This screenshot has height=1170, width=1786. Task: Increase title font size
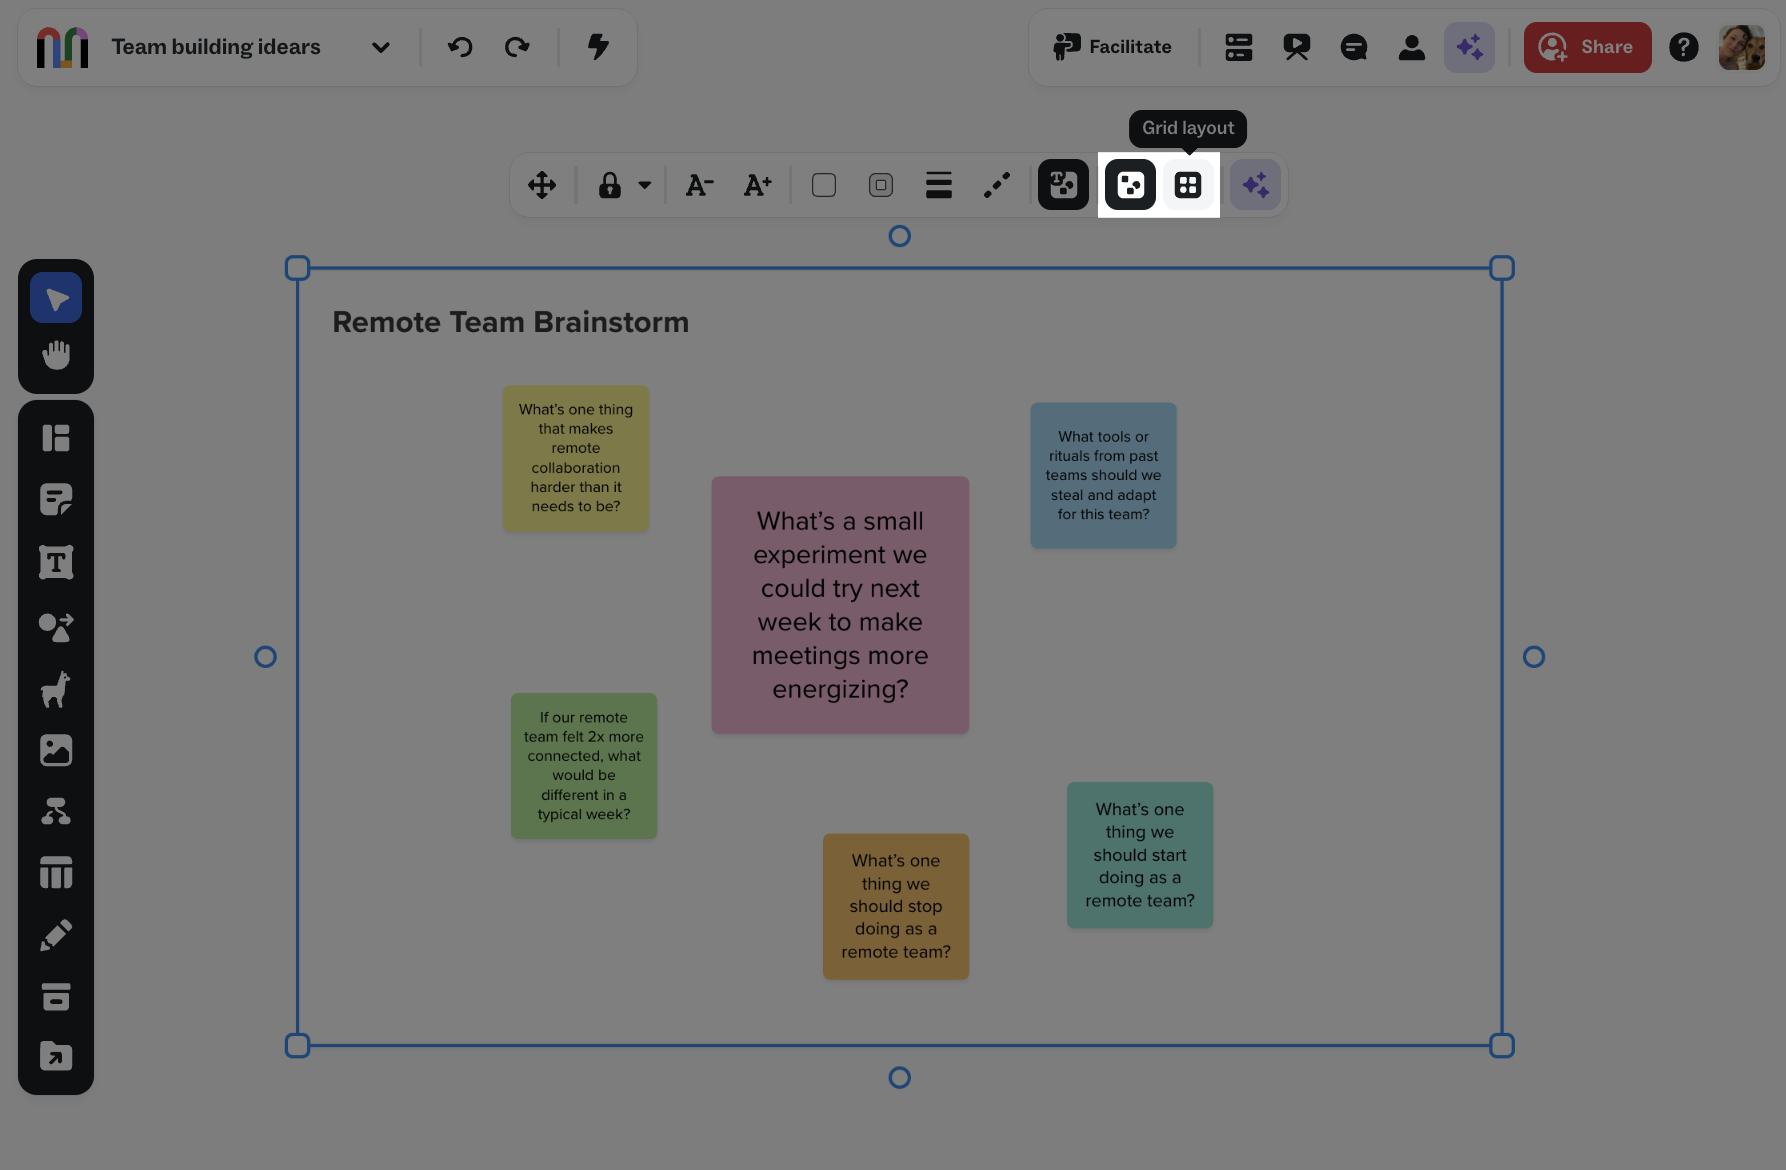(x=757, y=185)
